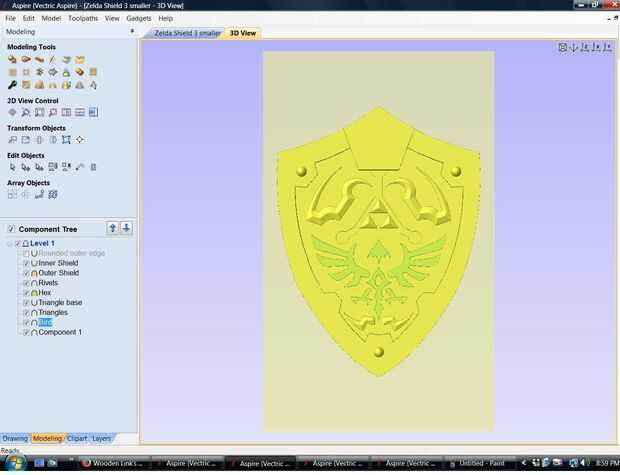Select the Triangle base tree item
620x475 pixels.
[x=60, y=303]
